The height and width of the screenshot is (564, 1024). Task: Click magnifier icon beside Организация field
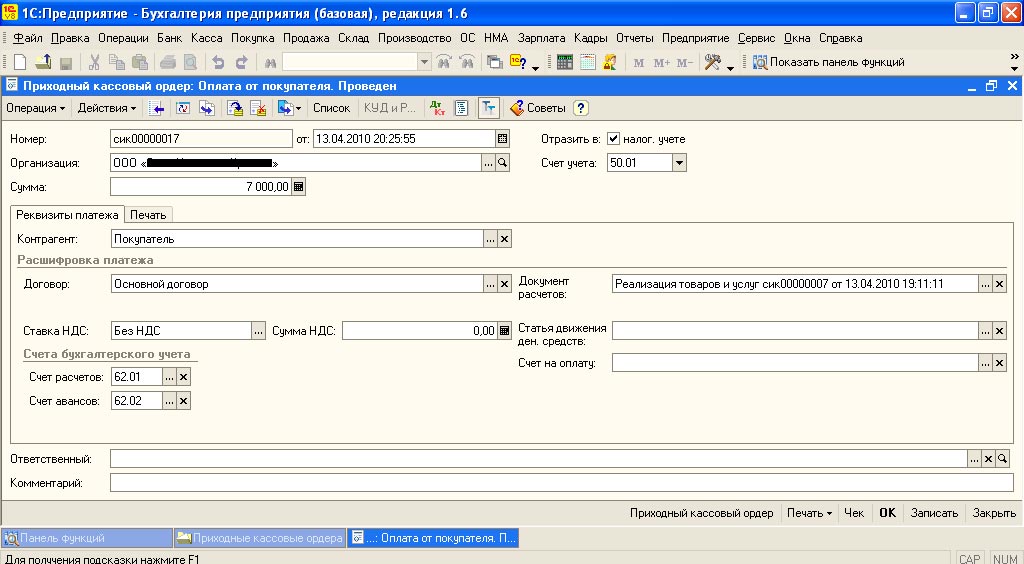(502, 163)
